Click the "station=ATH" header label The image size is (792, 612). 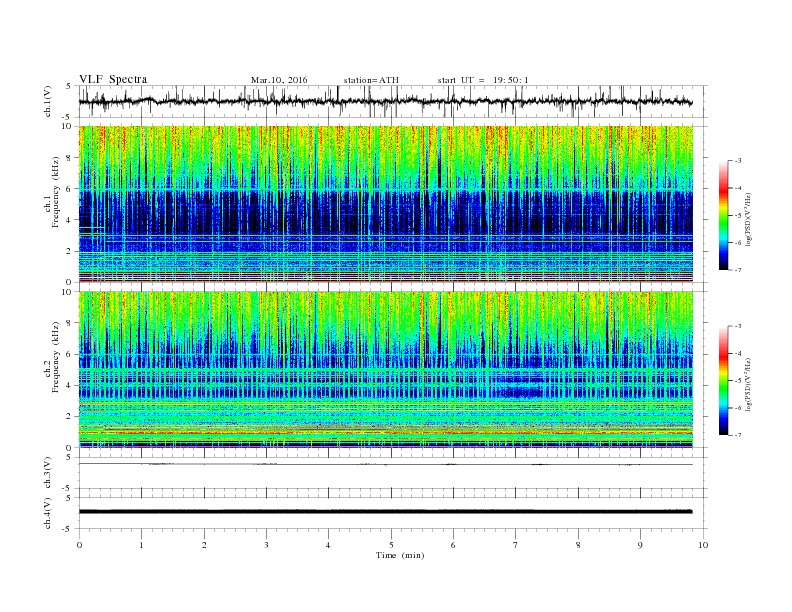(371, 80)
